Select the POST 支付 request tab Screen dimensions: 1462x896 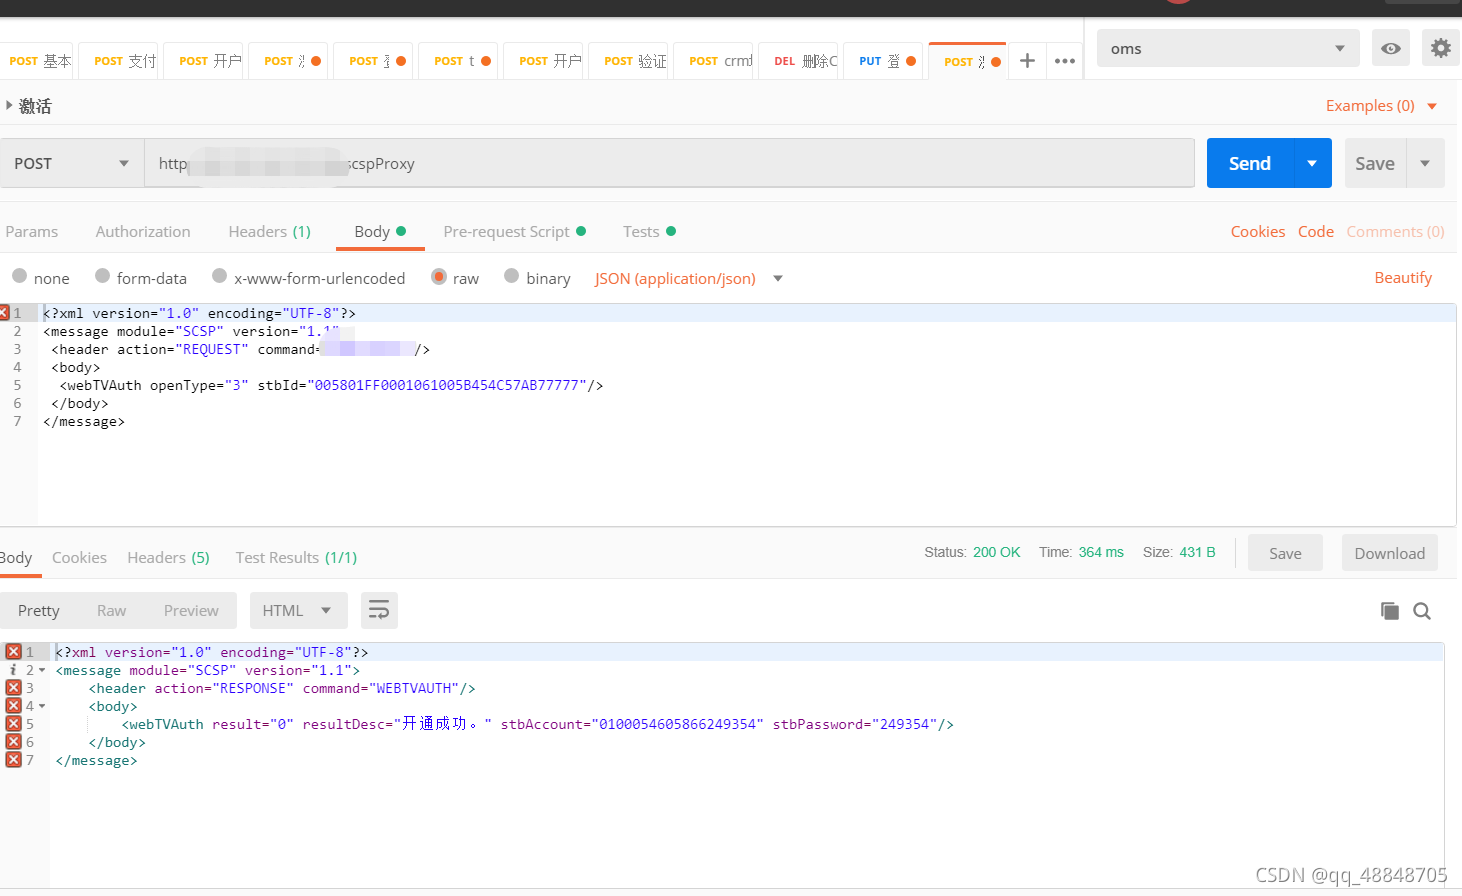pos(121,61)
